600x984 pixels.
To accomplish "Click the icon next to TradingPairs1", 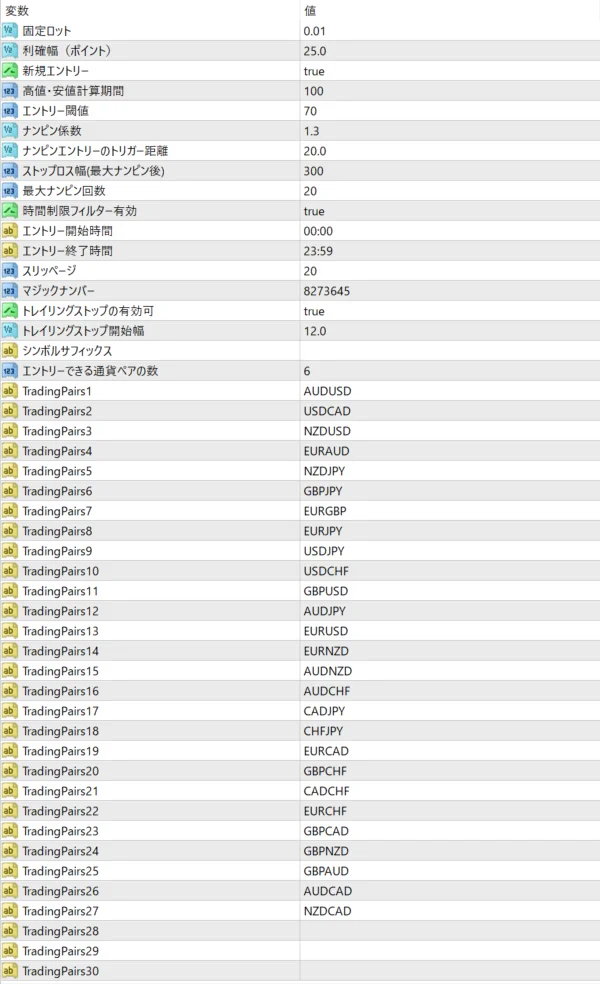I will coord(10,391).
